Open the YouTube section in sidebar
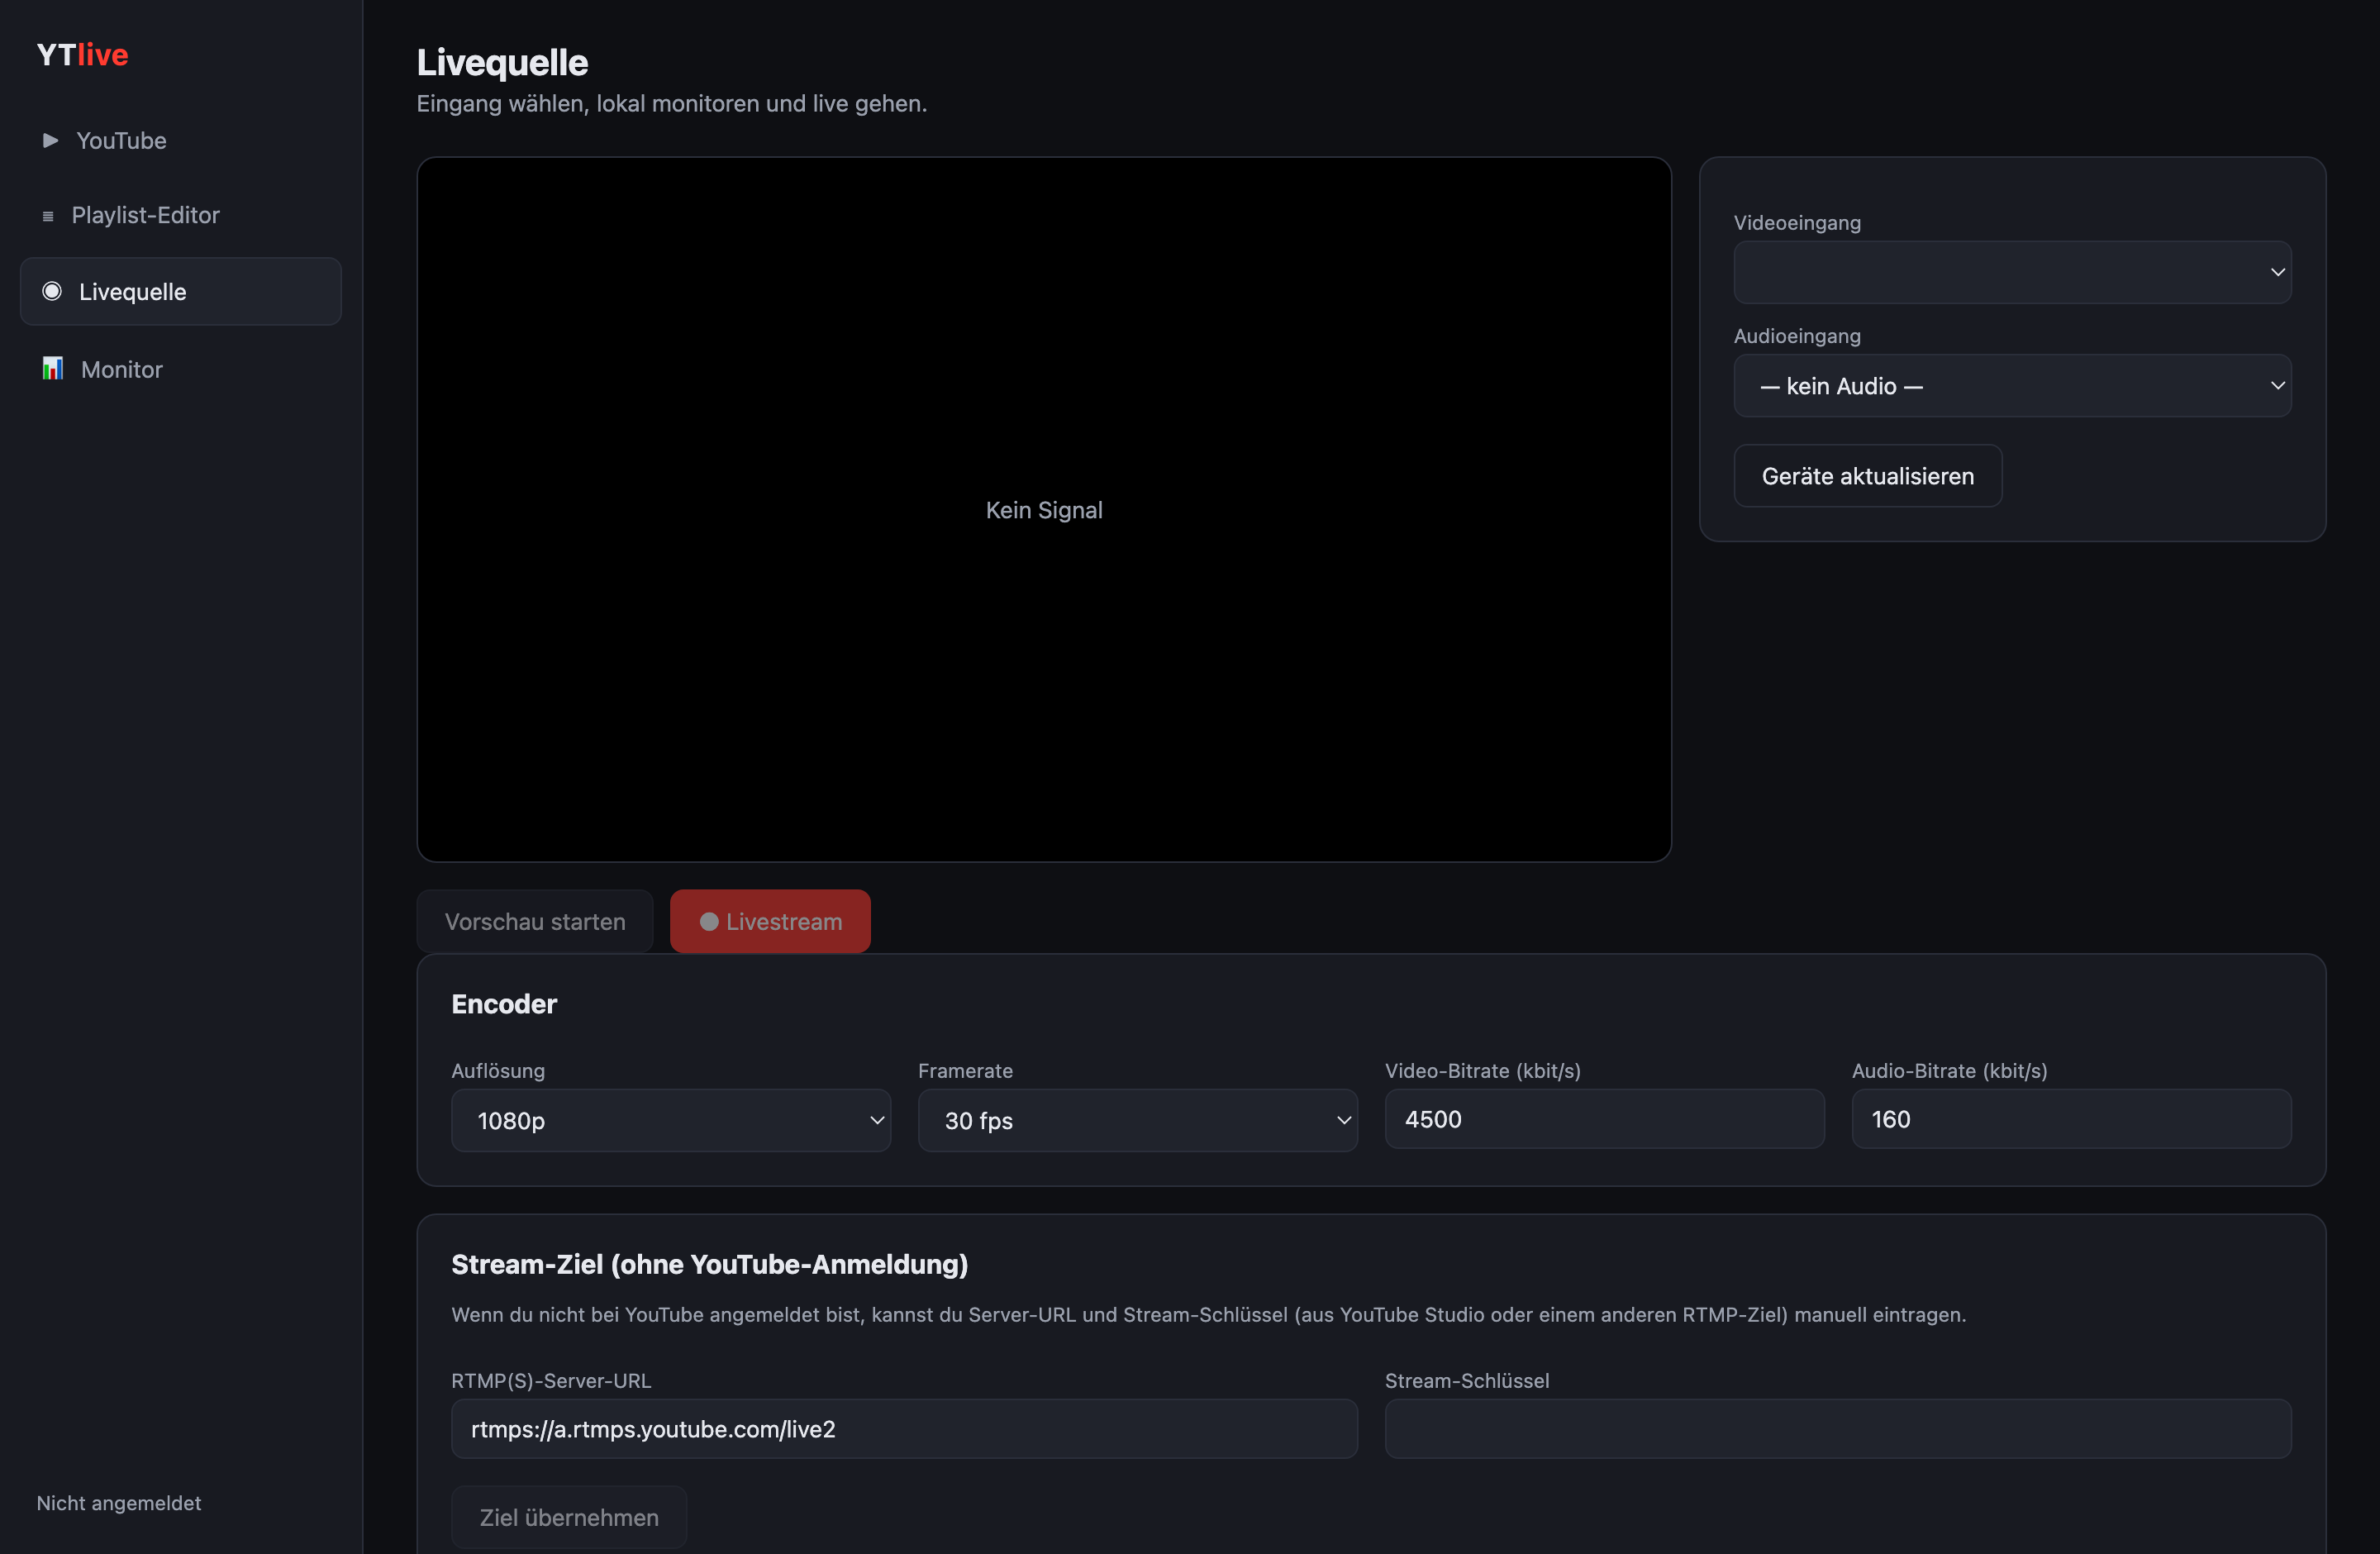Image resolution: width=2380 pixels, height=1554 pixels. (x=181, y=140)
